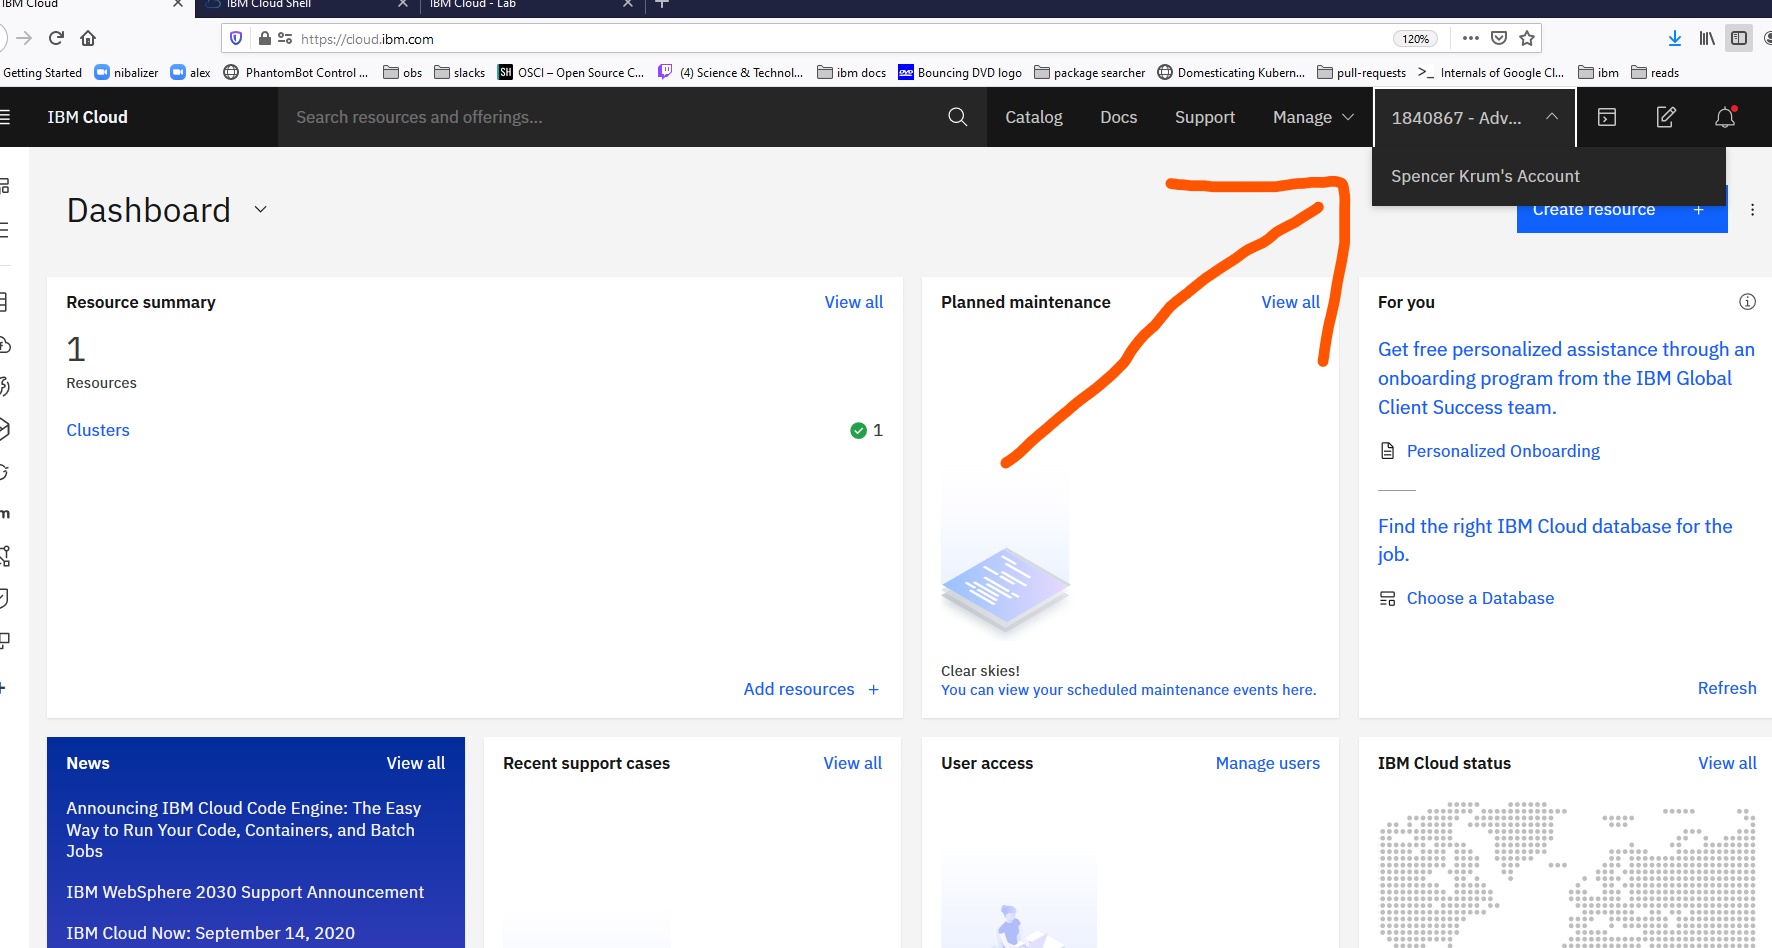Open the ibm docs bookmark folder

(x=852, y=72)
